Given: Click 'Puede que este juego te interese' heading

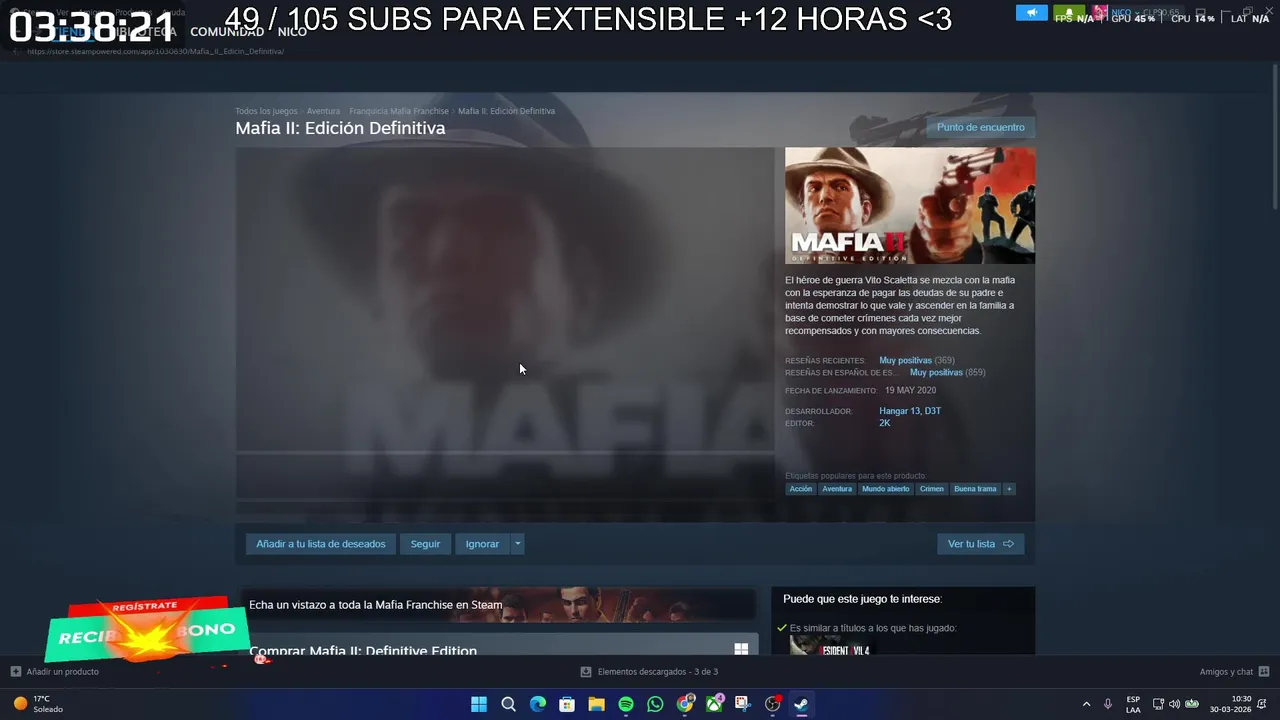Looking at the screenshot, I should click(x=862, y=599).
